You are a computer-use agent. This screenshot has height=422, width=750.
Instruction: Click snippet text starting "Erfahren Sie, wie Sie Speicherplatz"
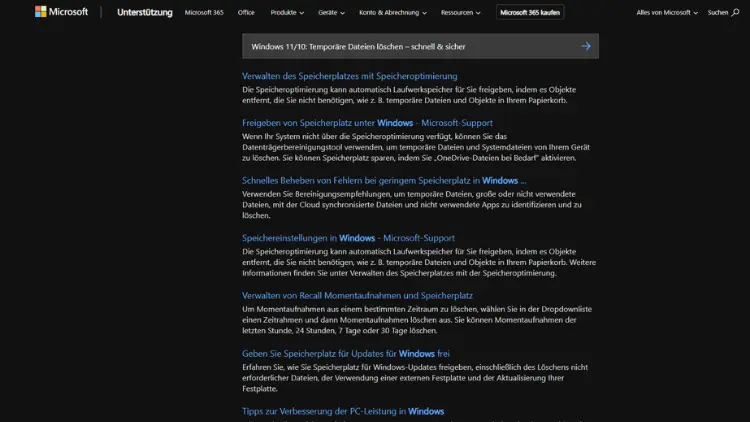point(415,378)
